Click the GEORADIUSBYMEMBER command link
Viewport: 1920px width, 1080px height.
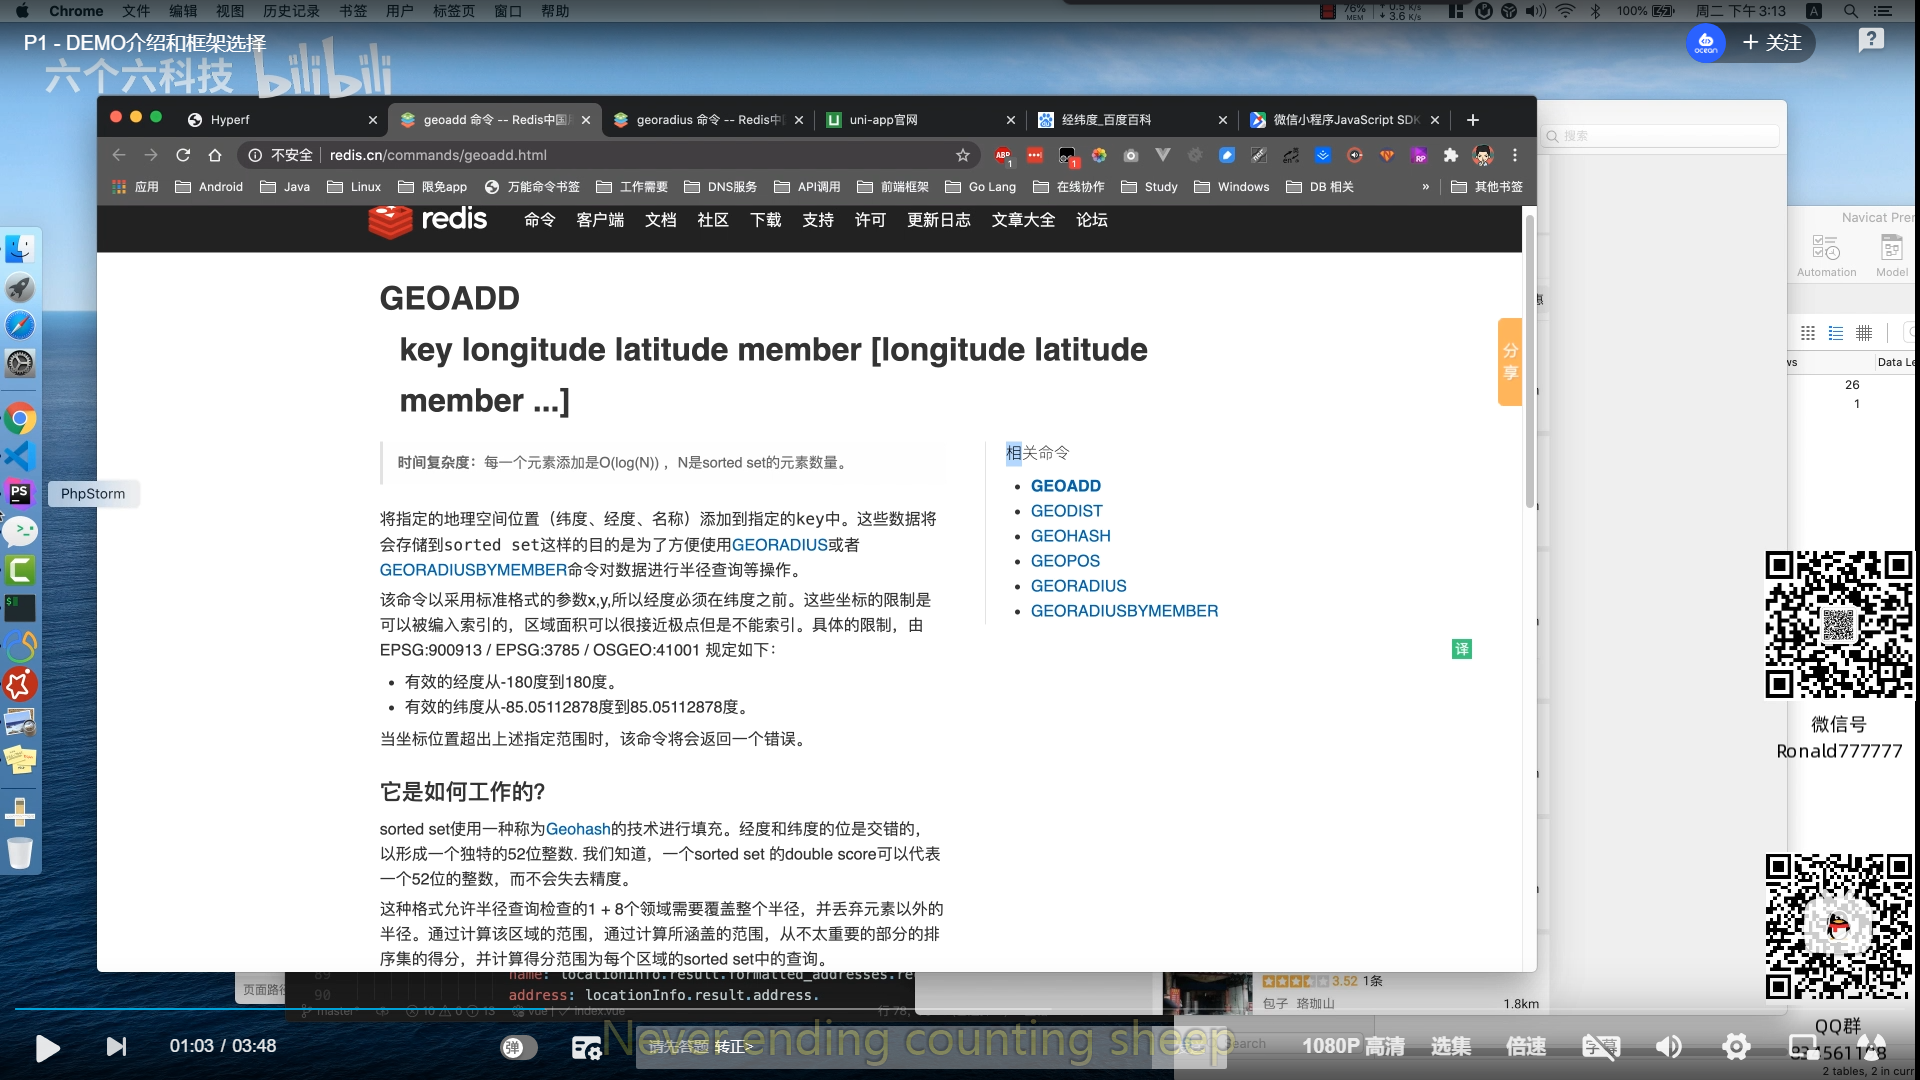point(1124,611)
